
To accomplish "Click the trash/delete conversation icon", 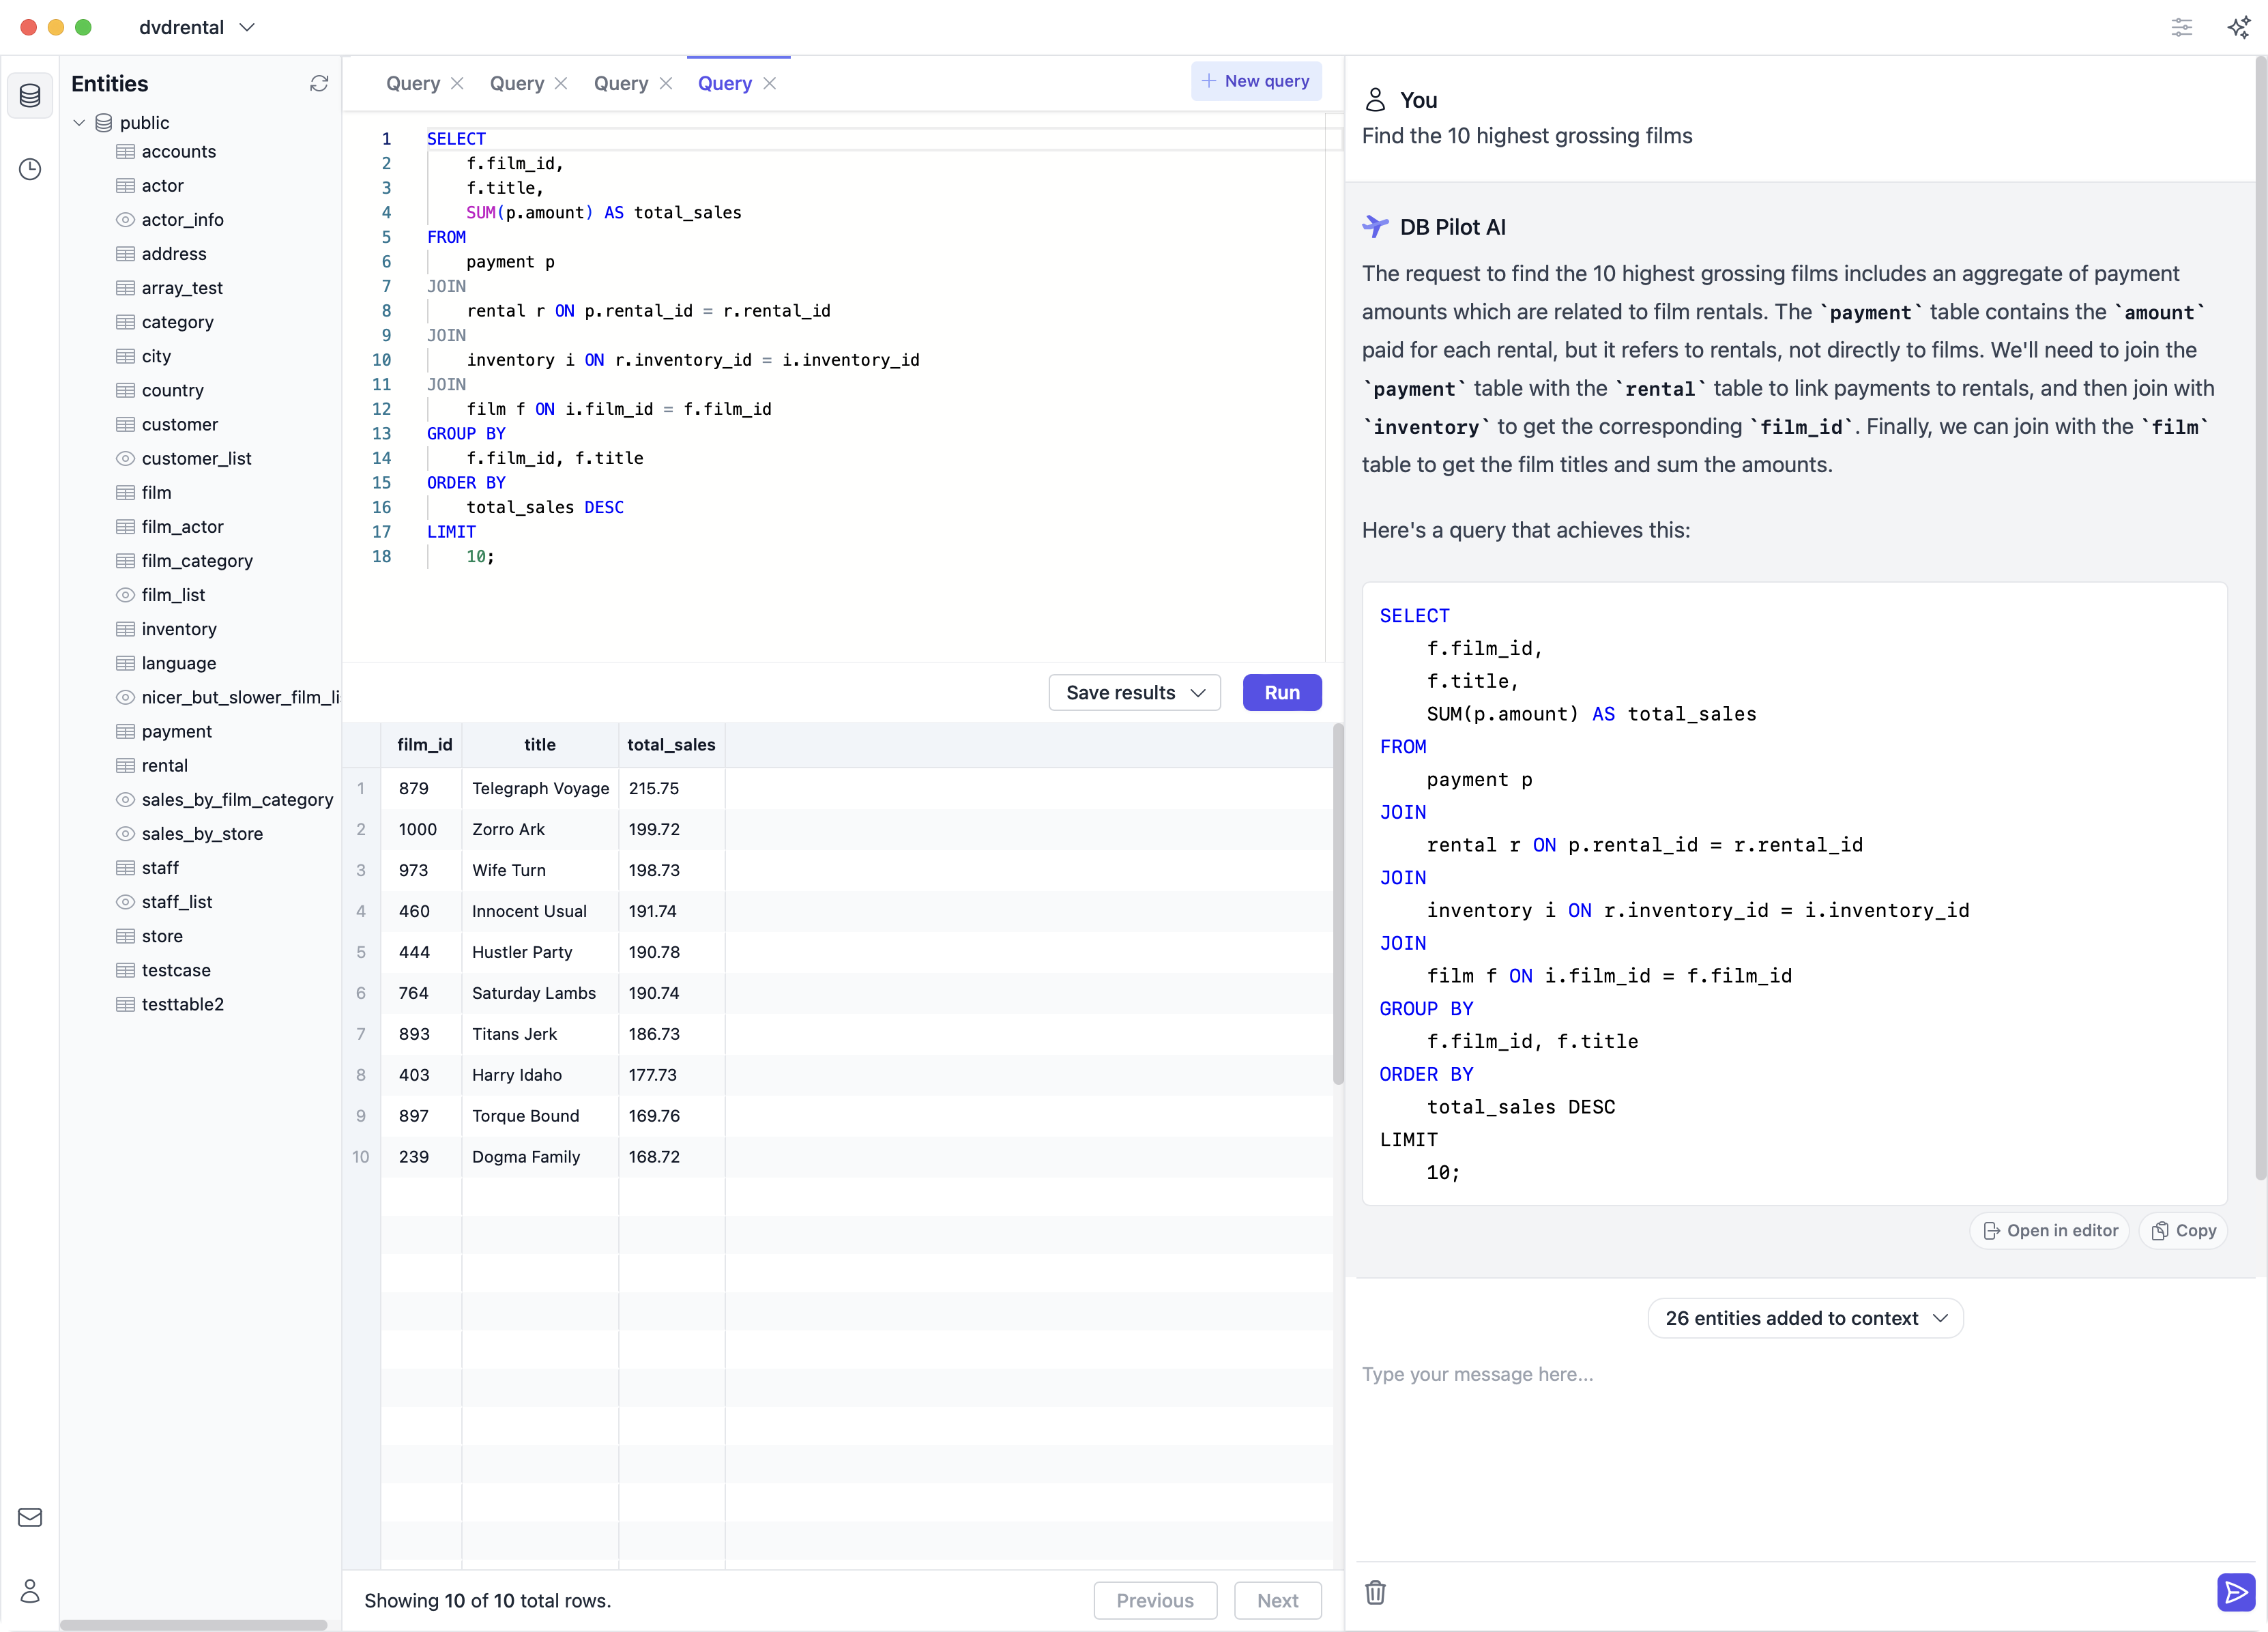I will 1376,1592.
